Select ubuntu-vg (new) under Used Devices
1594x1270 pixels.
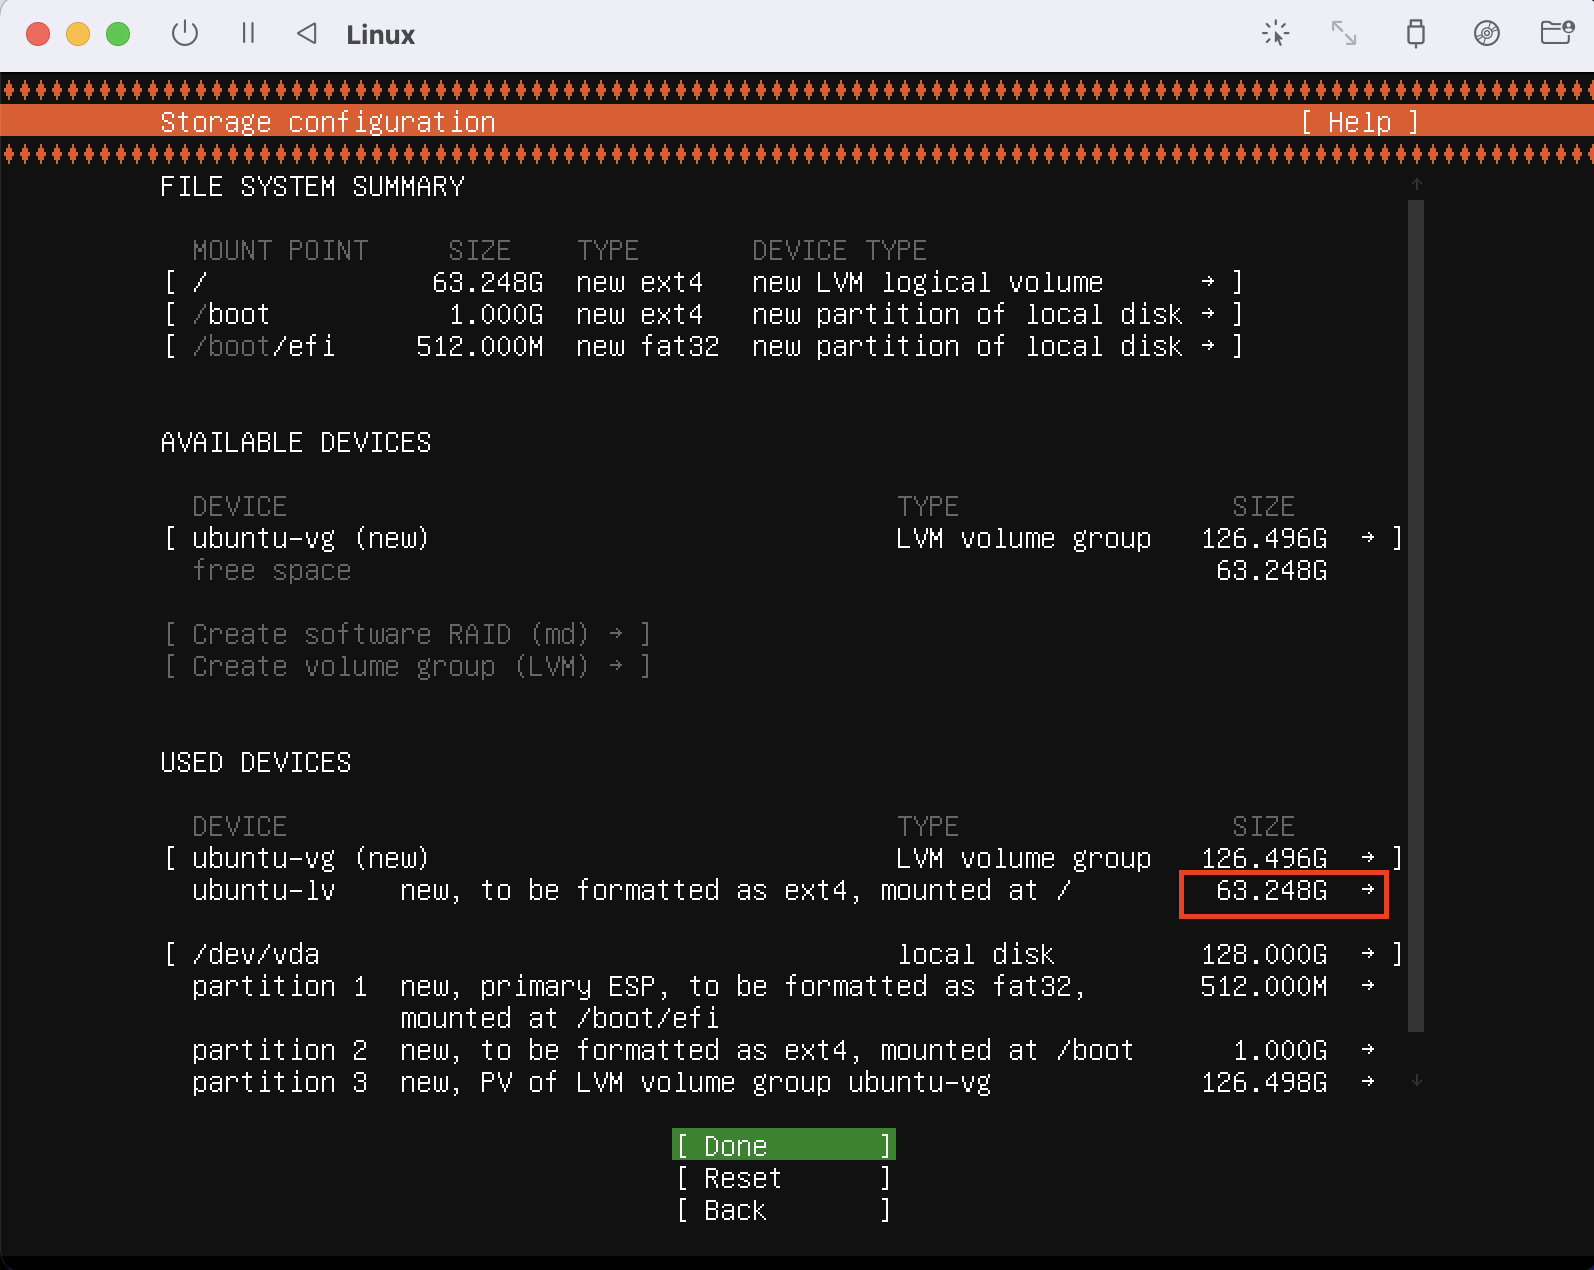(x=784, y=858)
